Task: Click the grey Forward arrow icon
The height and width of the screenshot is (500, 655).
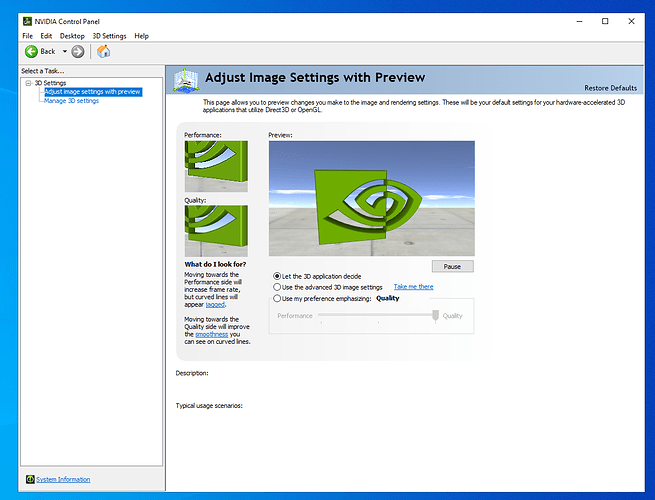Action: (78, 51)
